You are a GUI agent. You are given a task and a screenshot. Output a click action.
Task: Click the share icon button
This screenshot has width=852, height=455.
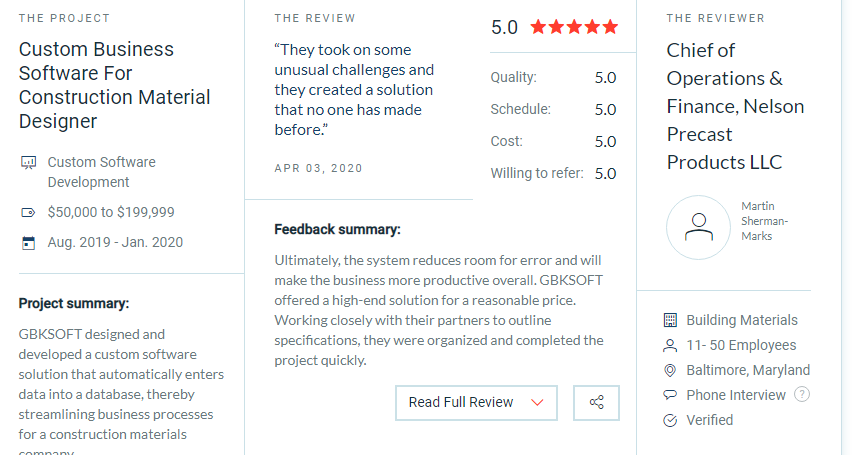coord(596,403)
